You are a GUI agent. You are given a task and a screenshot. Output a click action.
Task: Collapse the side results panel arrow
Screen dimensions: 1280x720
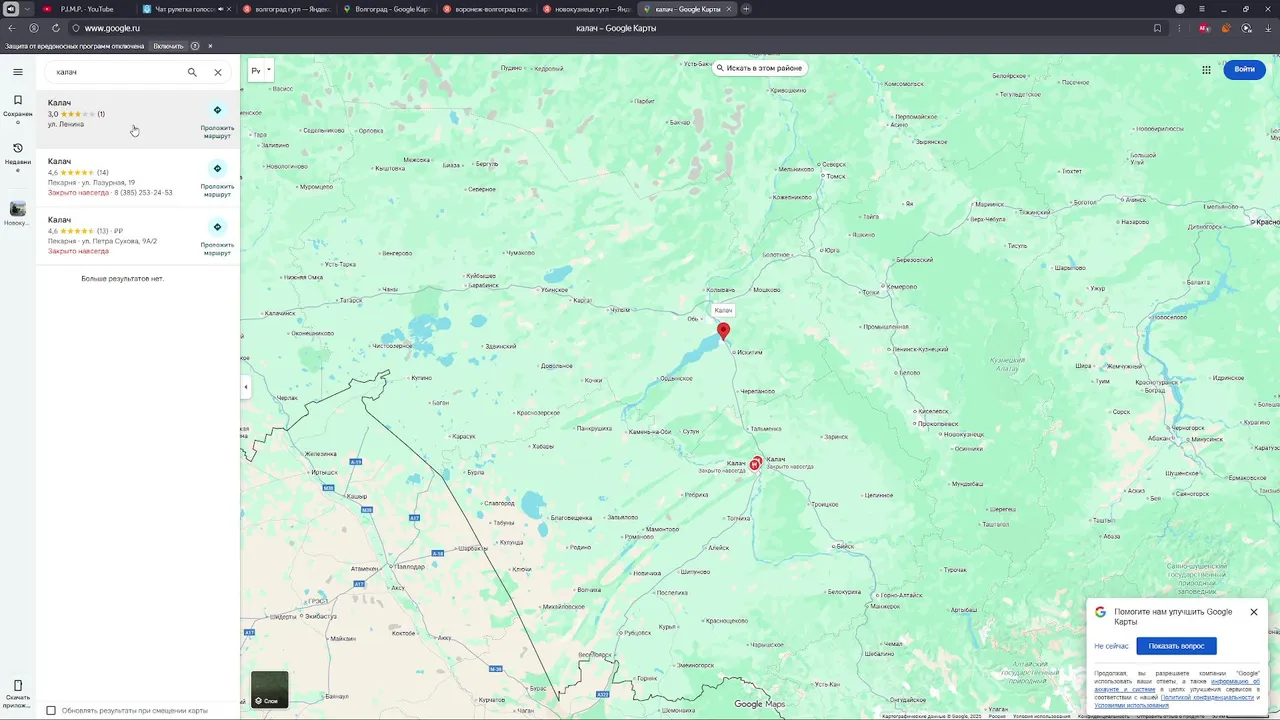245,387
